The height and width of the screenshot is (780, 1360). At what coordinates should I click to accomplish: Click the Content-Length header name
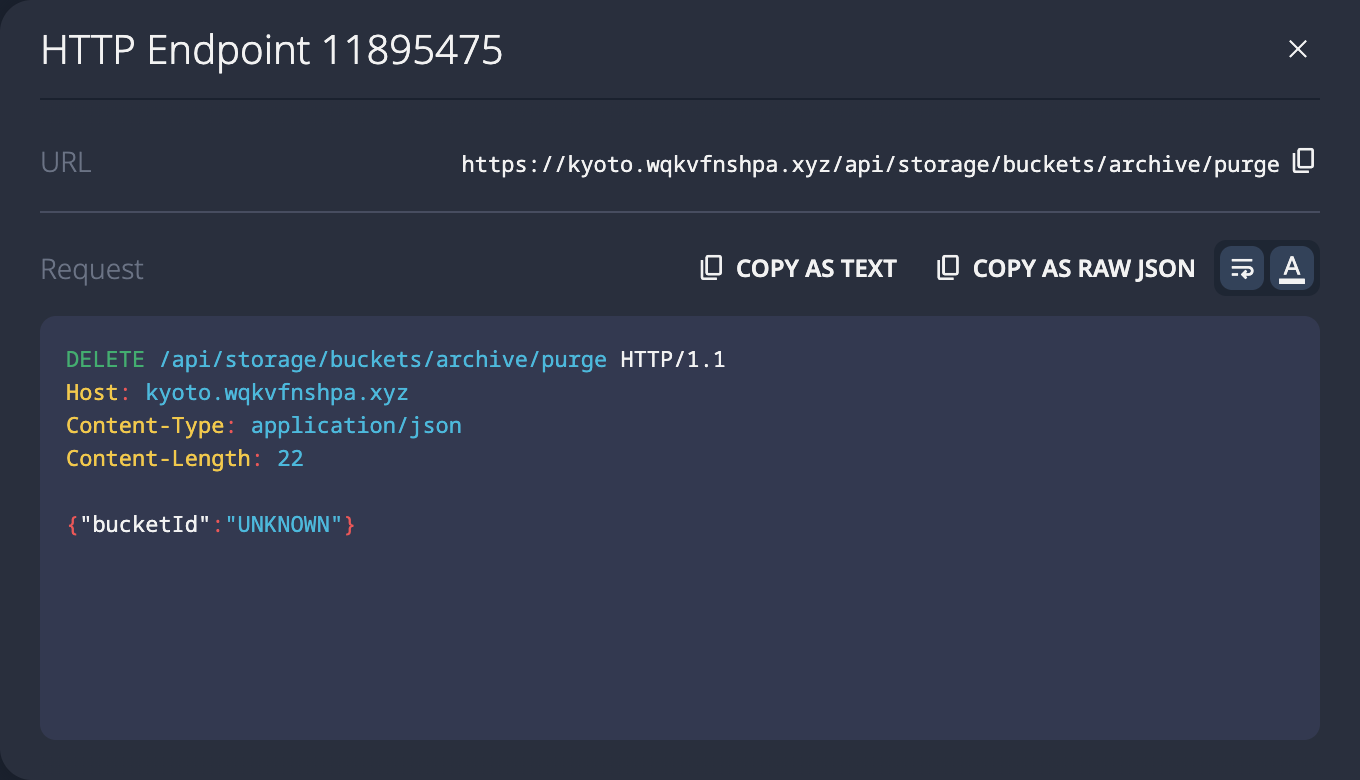(x=158, y=459)
